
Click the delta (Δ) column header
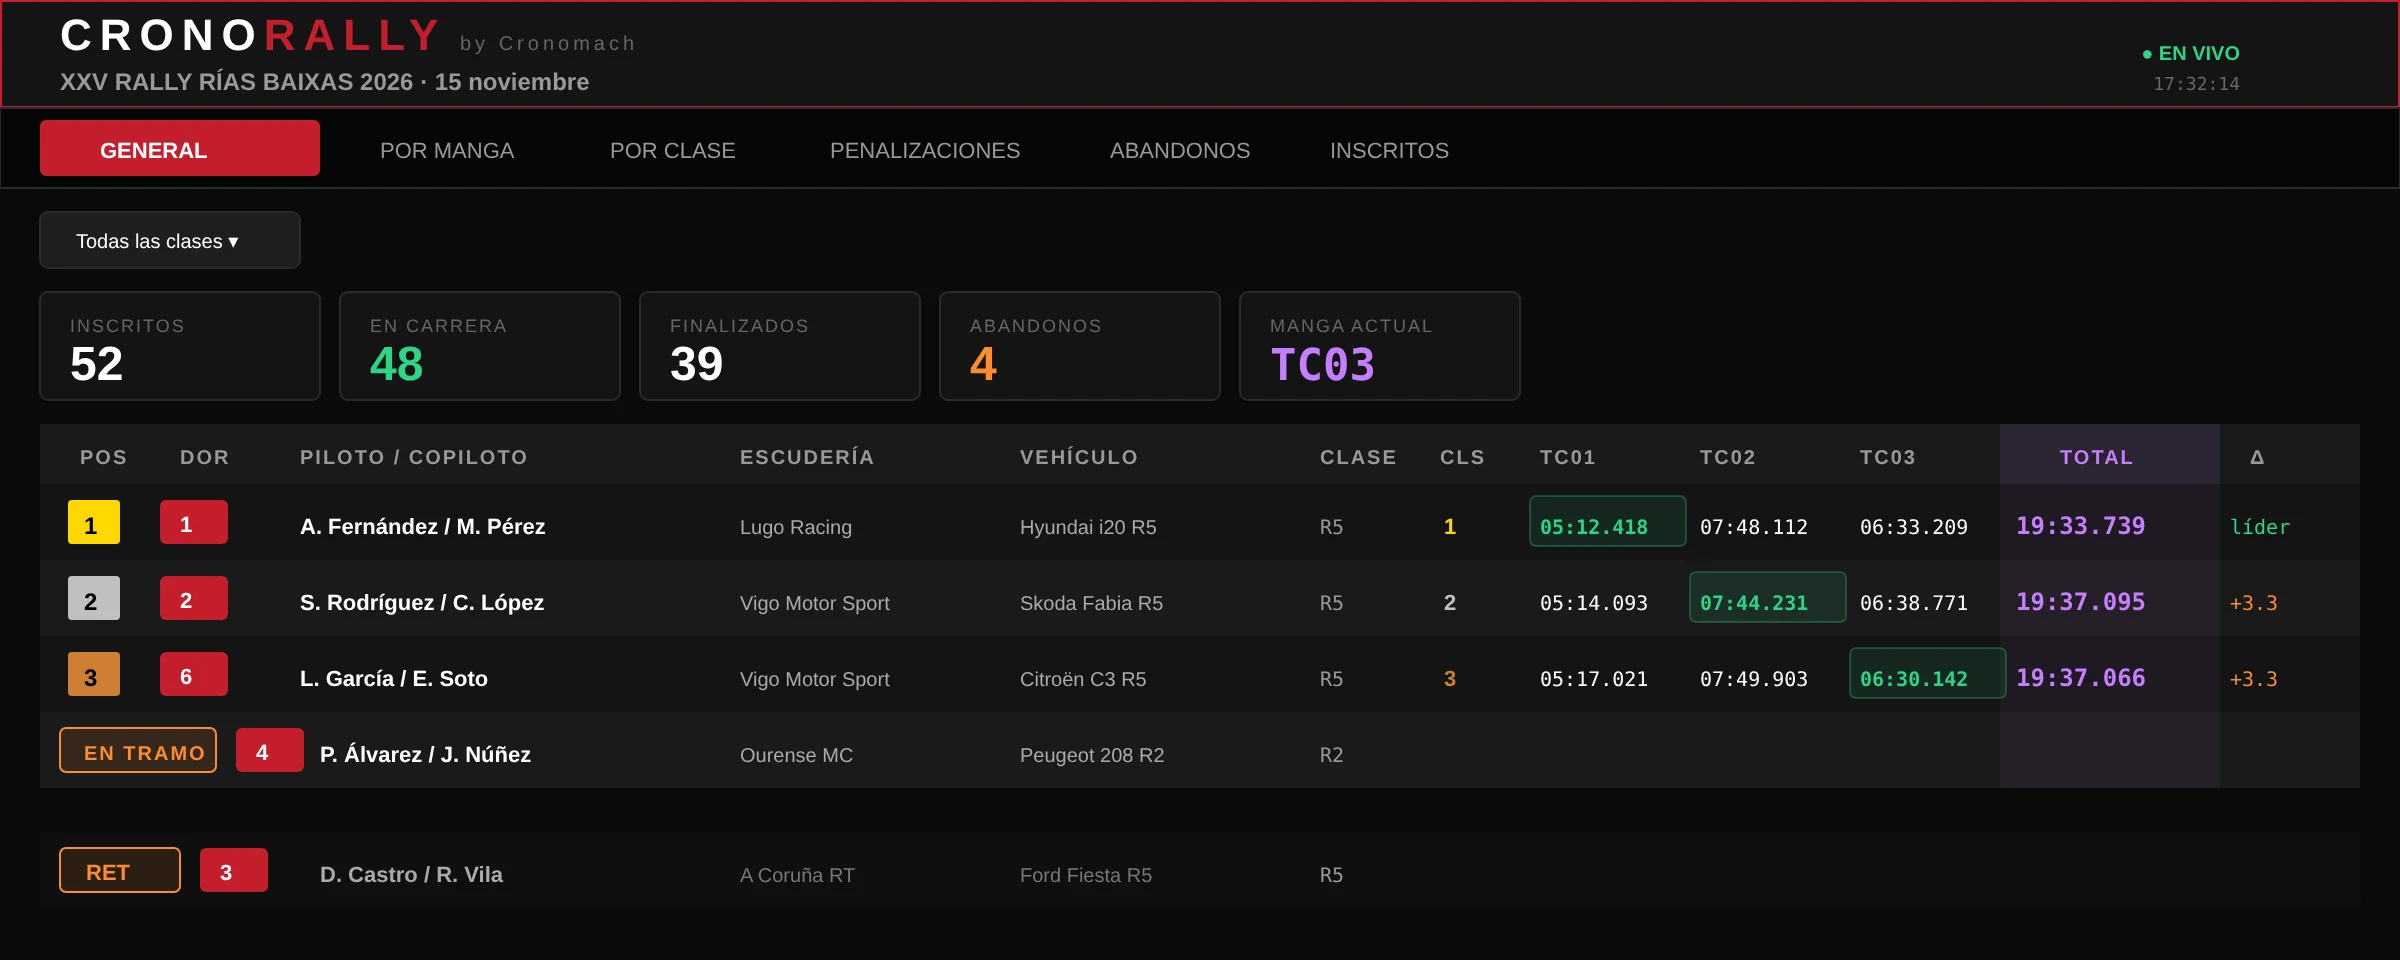pos(2257,457)
